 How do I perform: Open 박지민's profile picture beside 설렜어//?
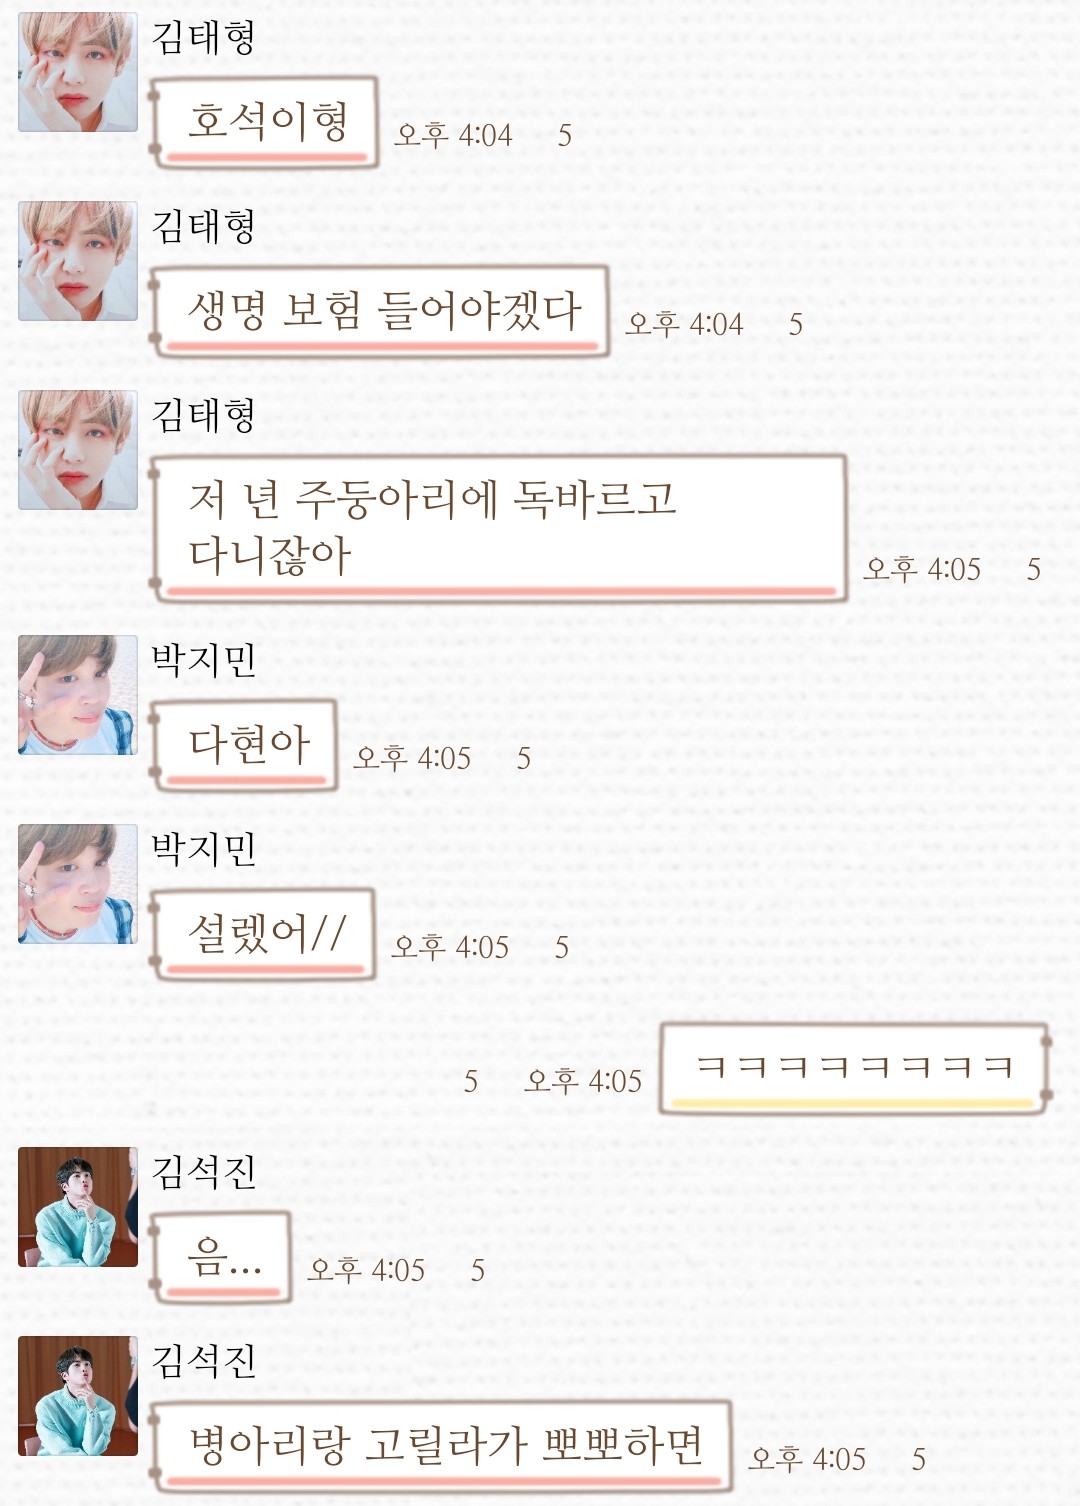tap(78, 884)
